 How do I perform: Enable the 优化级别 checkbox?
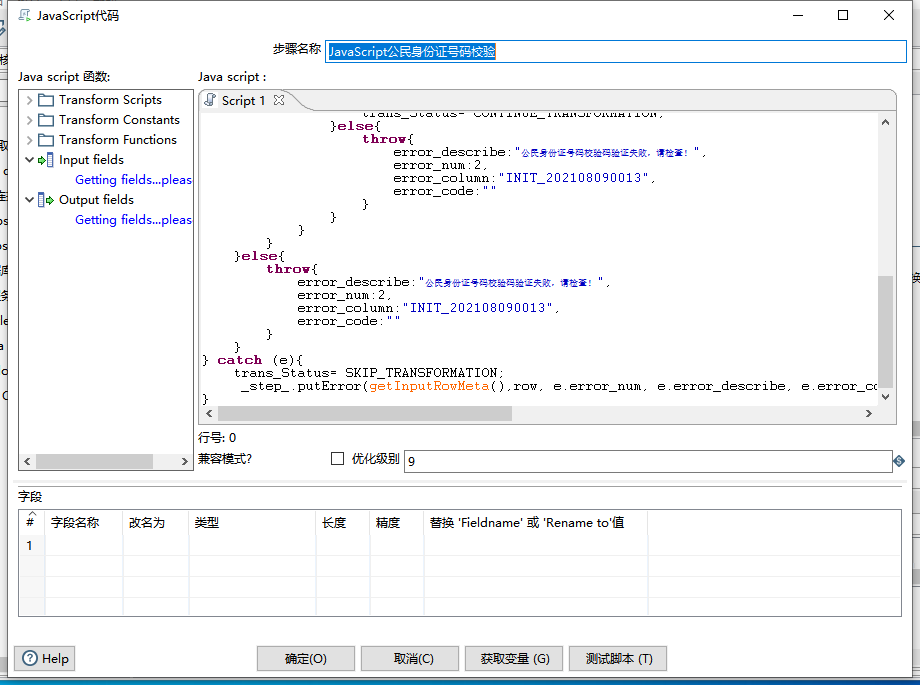(x=338, y=459)
